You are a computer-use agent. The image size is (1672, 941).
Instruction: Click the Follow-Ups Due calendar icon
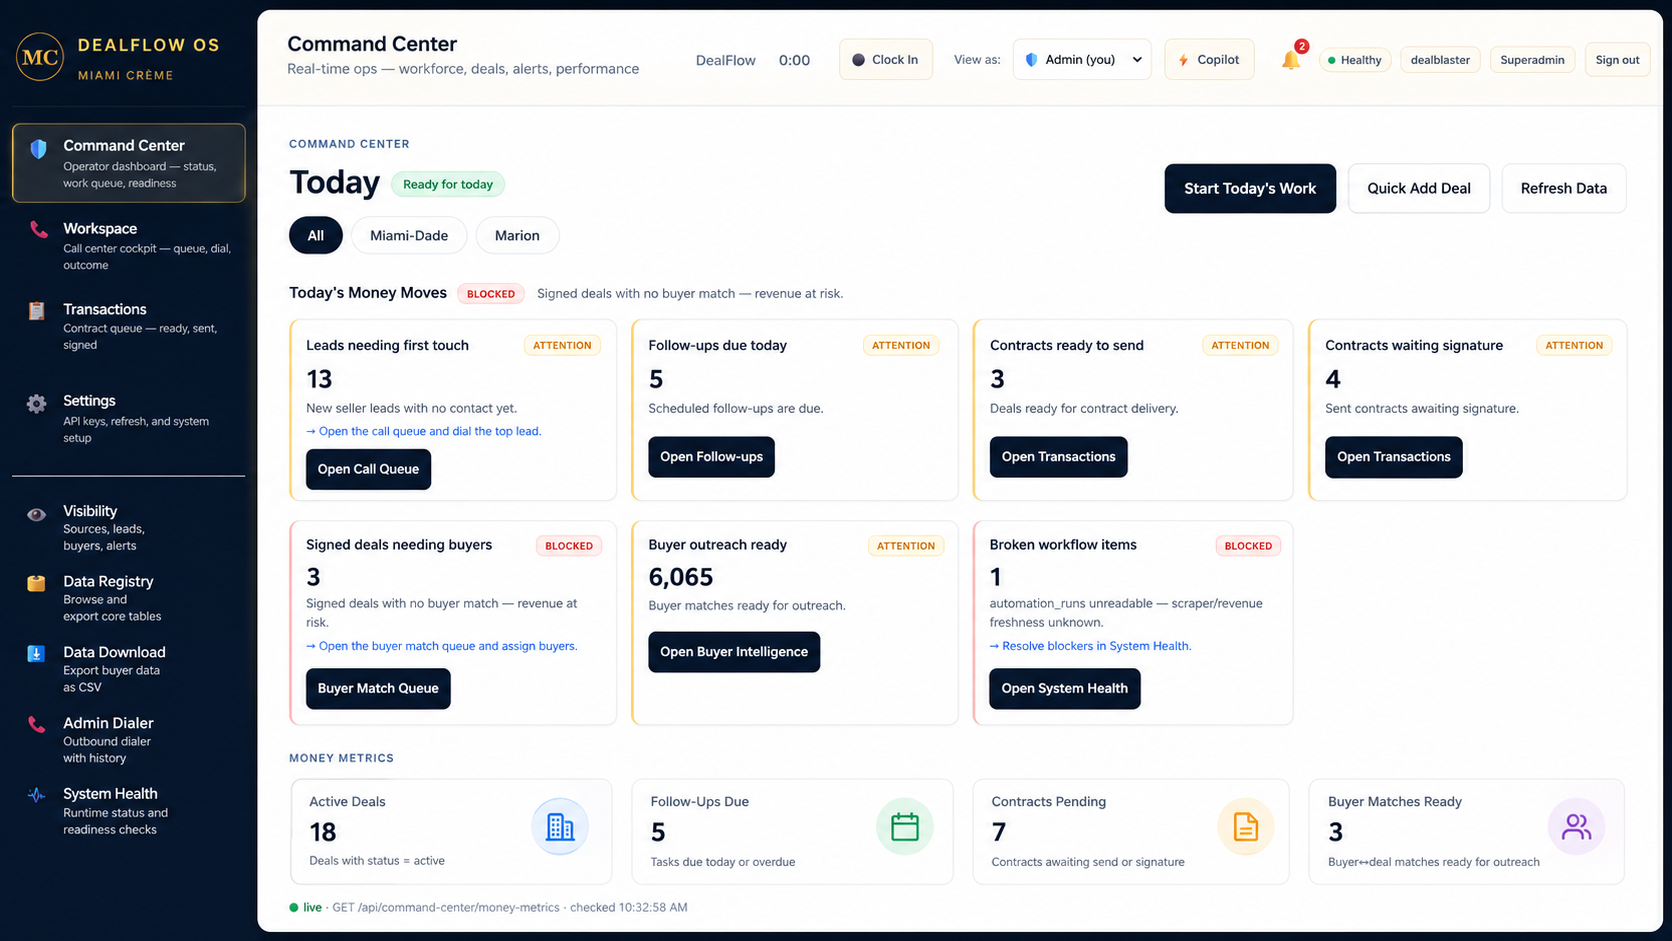click(905, 827)
